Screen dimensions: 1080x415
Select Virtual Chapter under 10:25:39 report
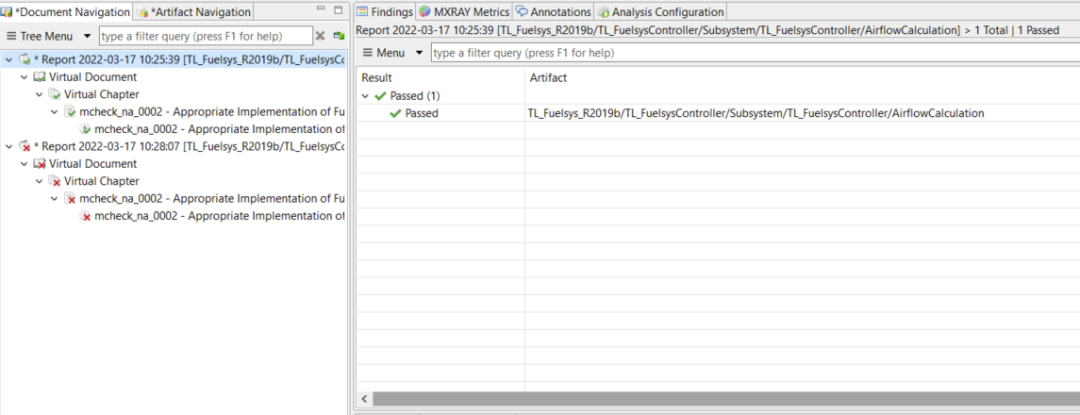pyautogui.click(x=102, y=94)
